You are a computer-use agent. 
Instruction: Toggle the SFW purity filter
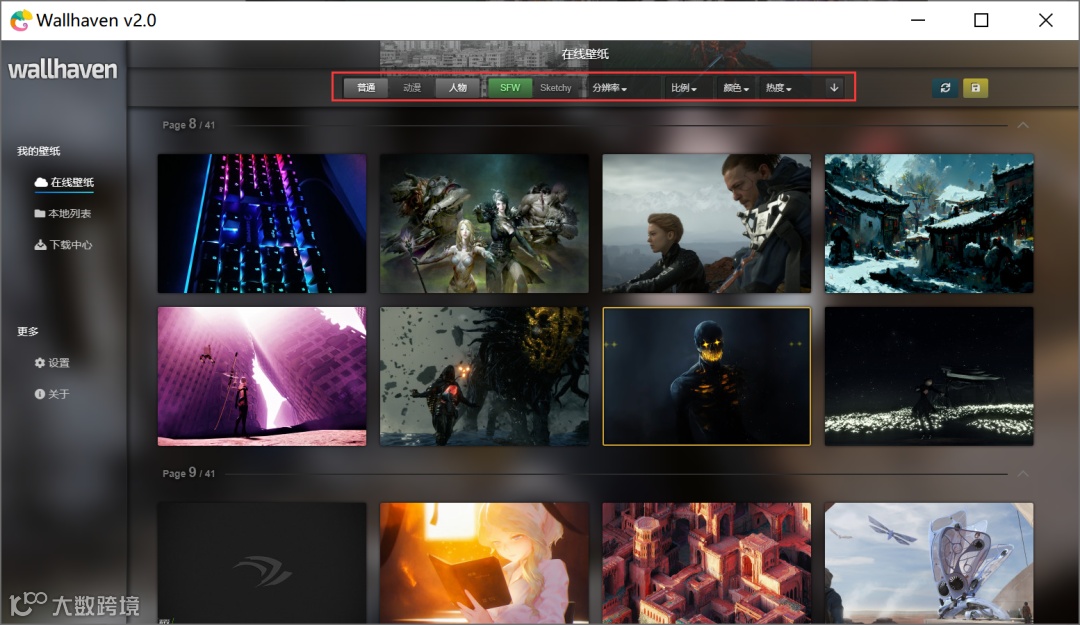(x=510, y=88)
